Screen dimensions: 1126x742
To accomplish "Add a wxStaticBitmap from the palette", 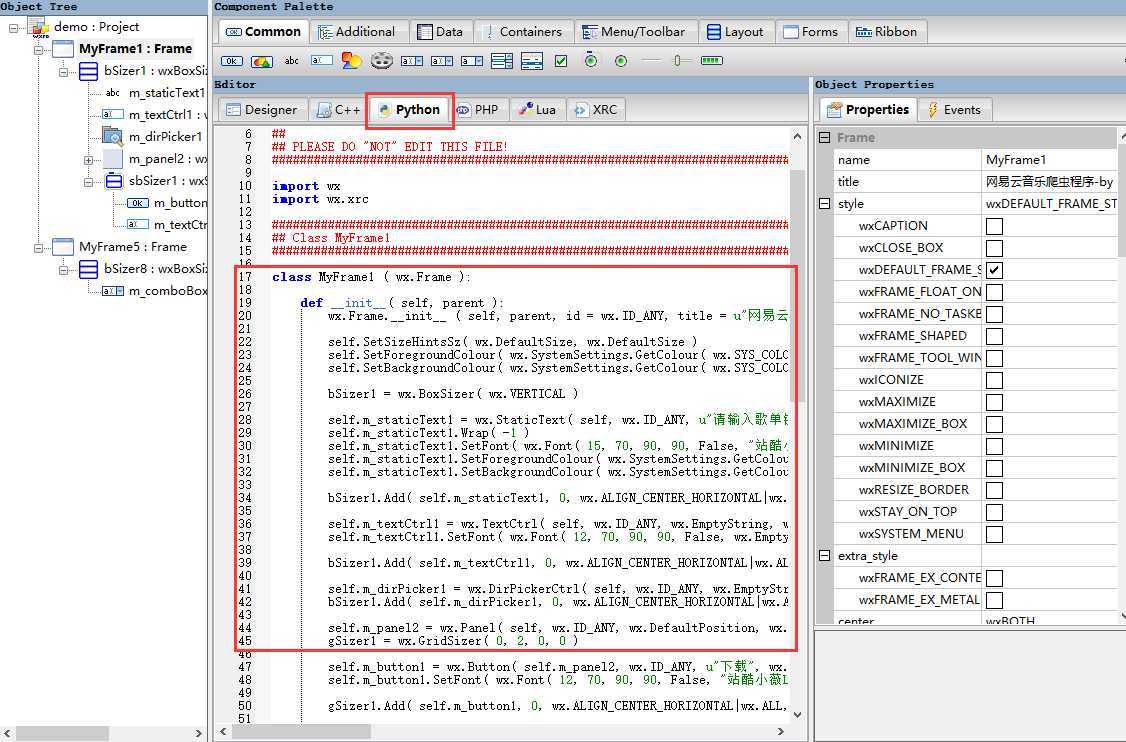I will coord(351,61).
